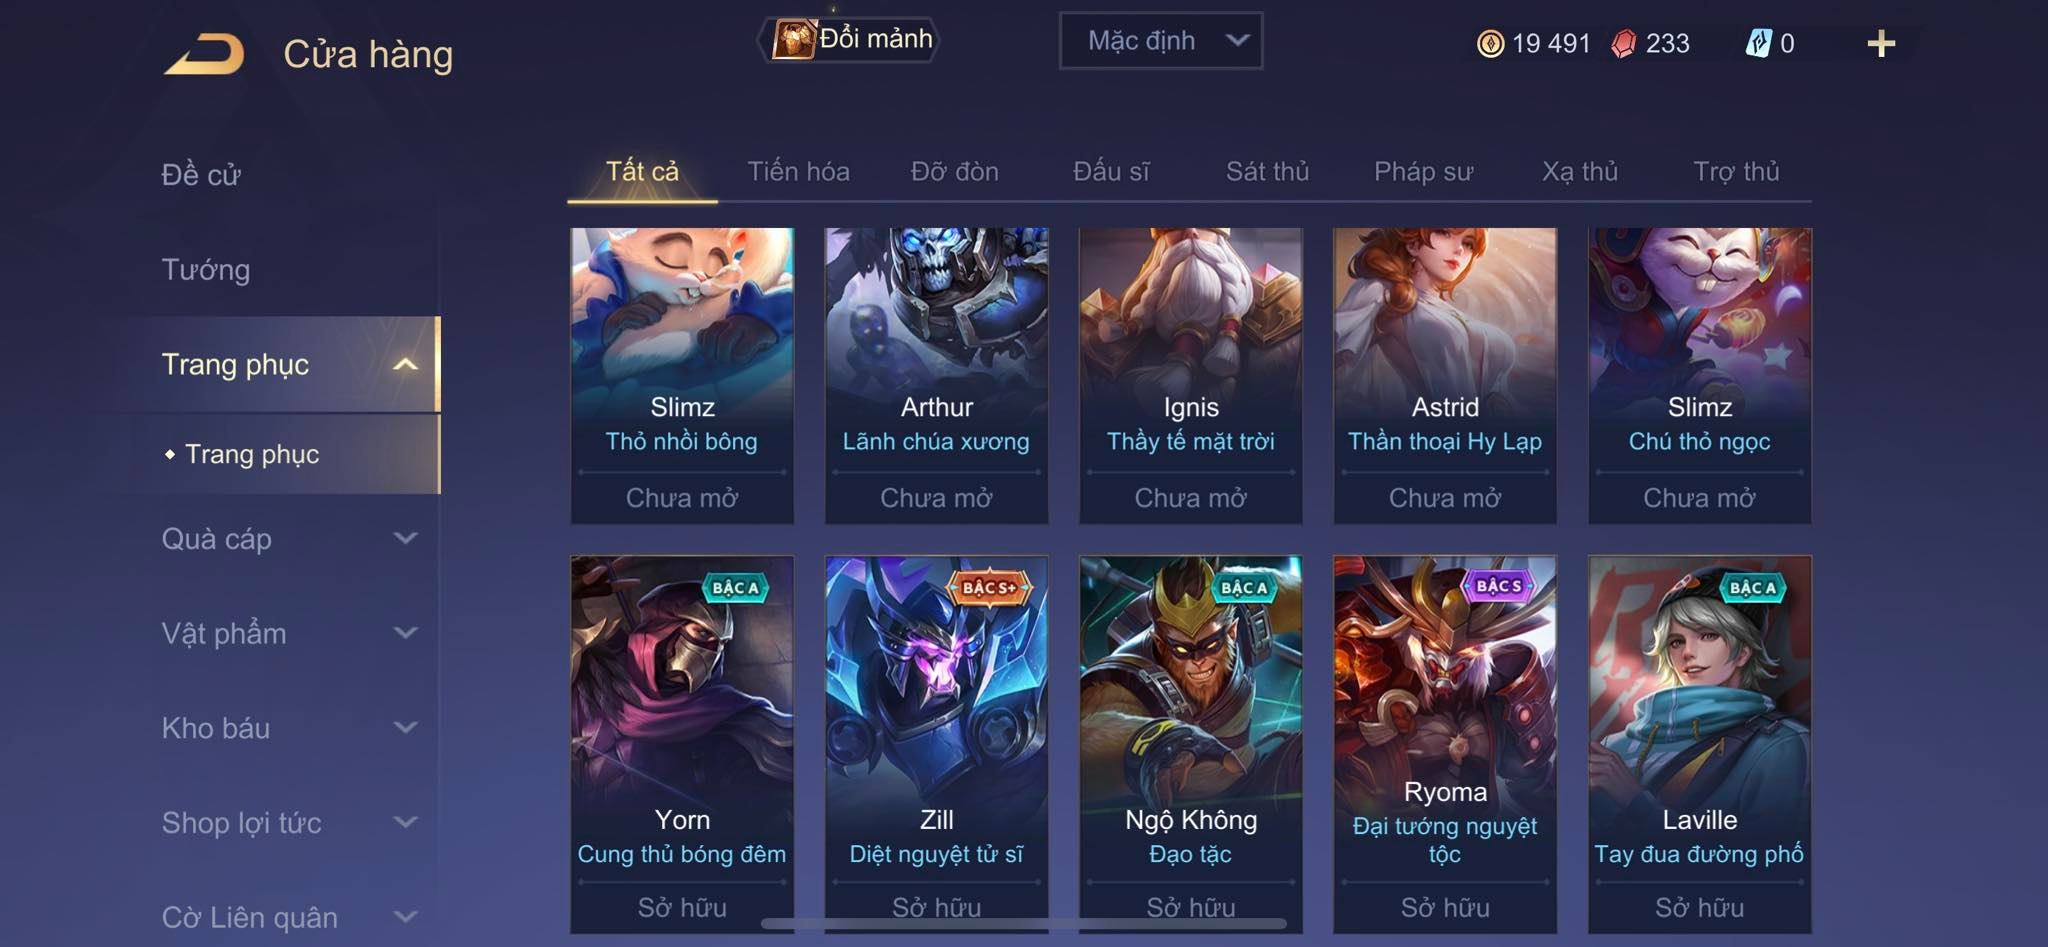2048x947 pixels.
Task: Click the golden back arrow icon
Action: point(205,54)
